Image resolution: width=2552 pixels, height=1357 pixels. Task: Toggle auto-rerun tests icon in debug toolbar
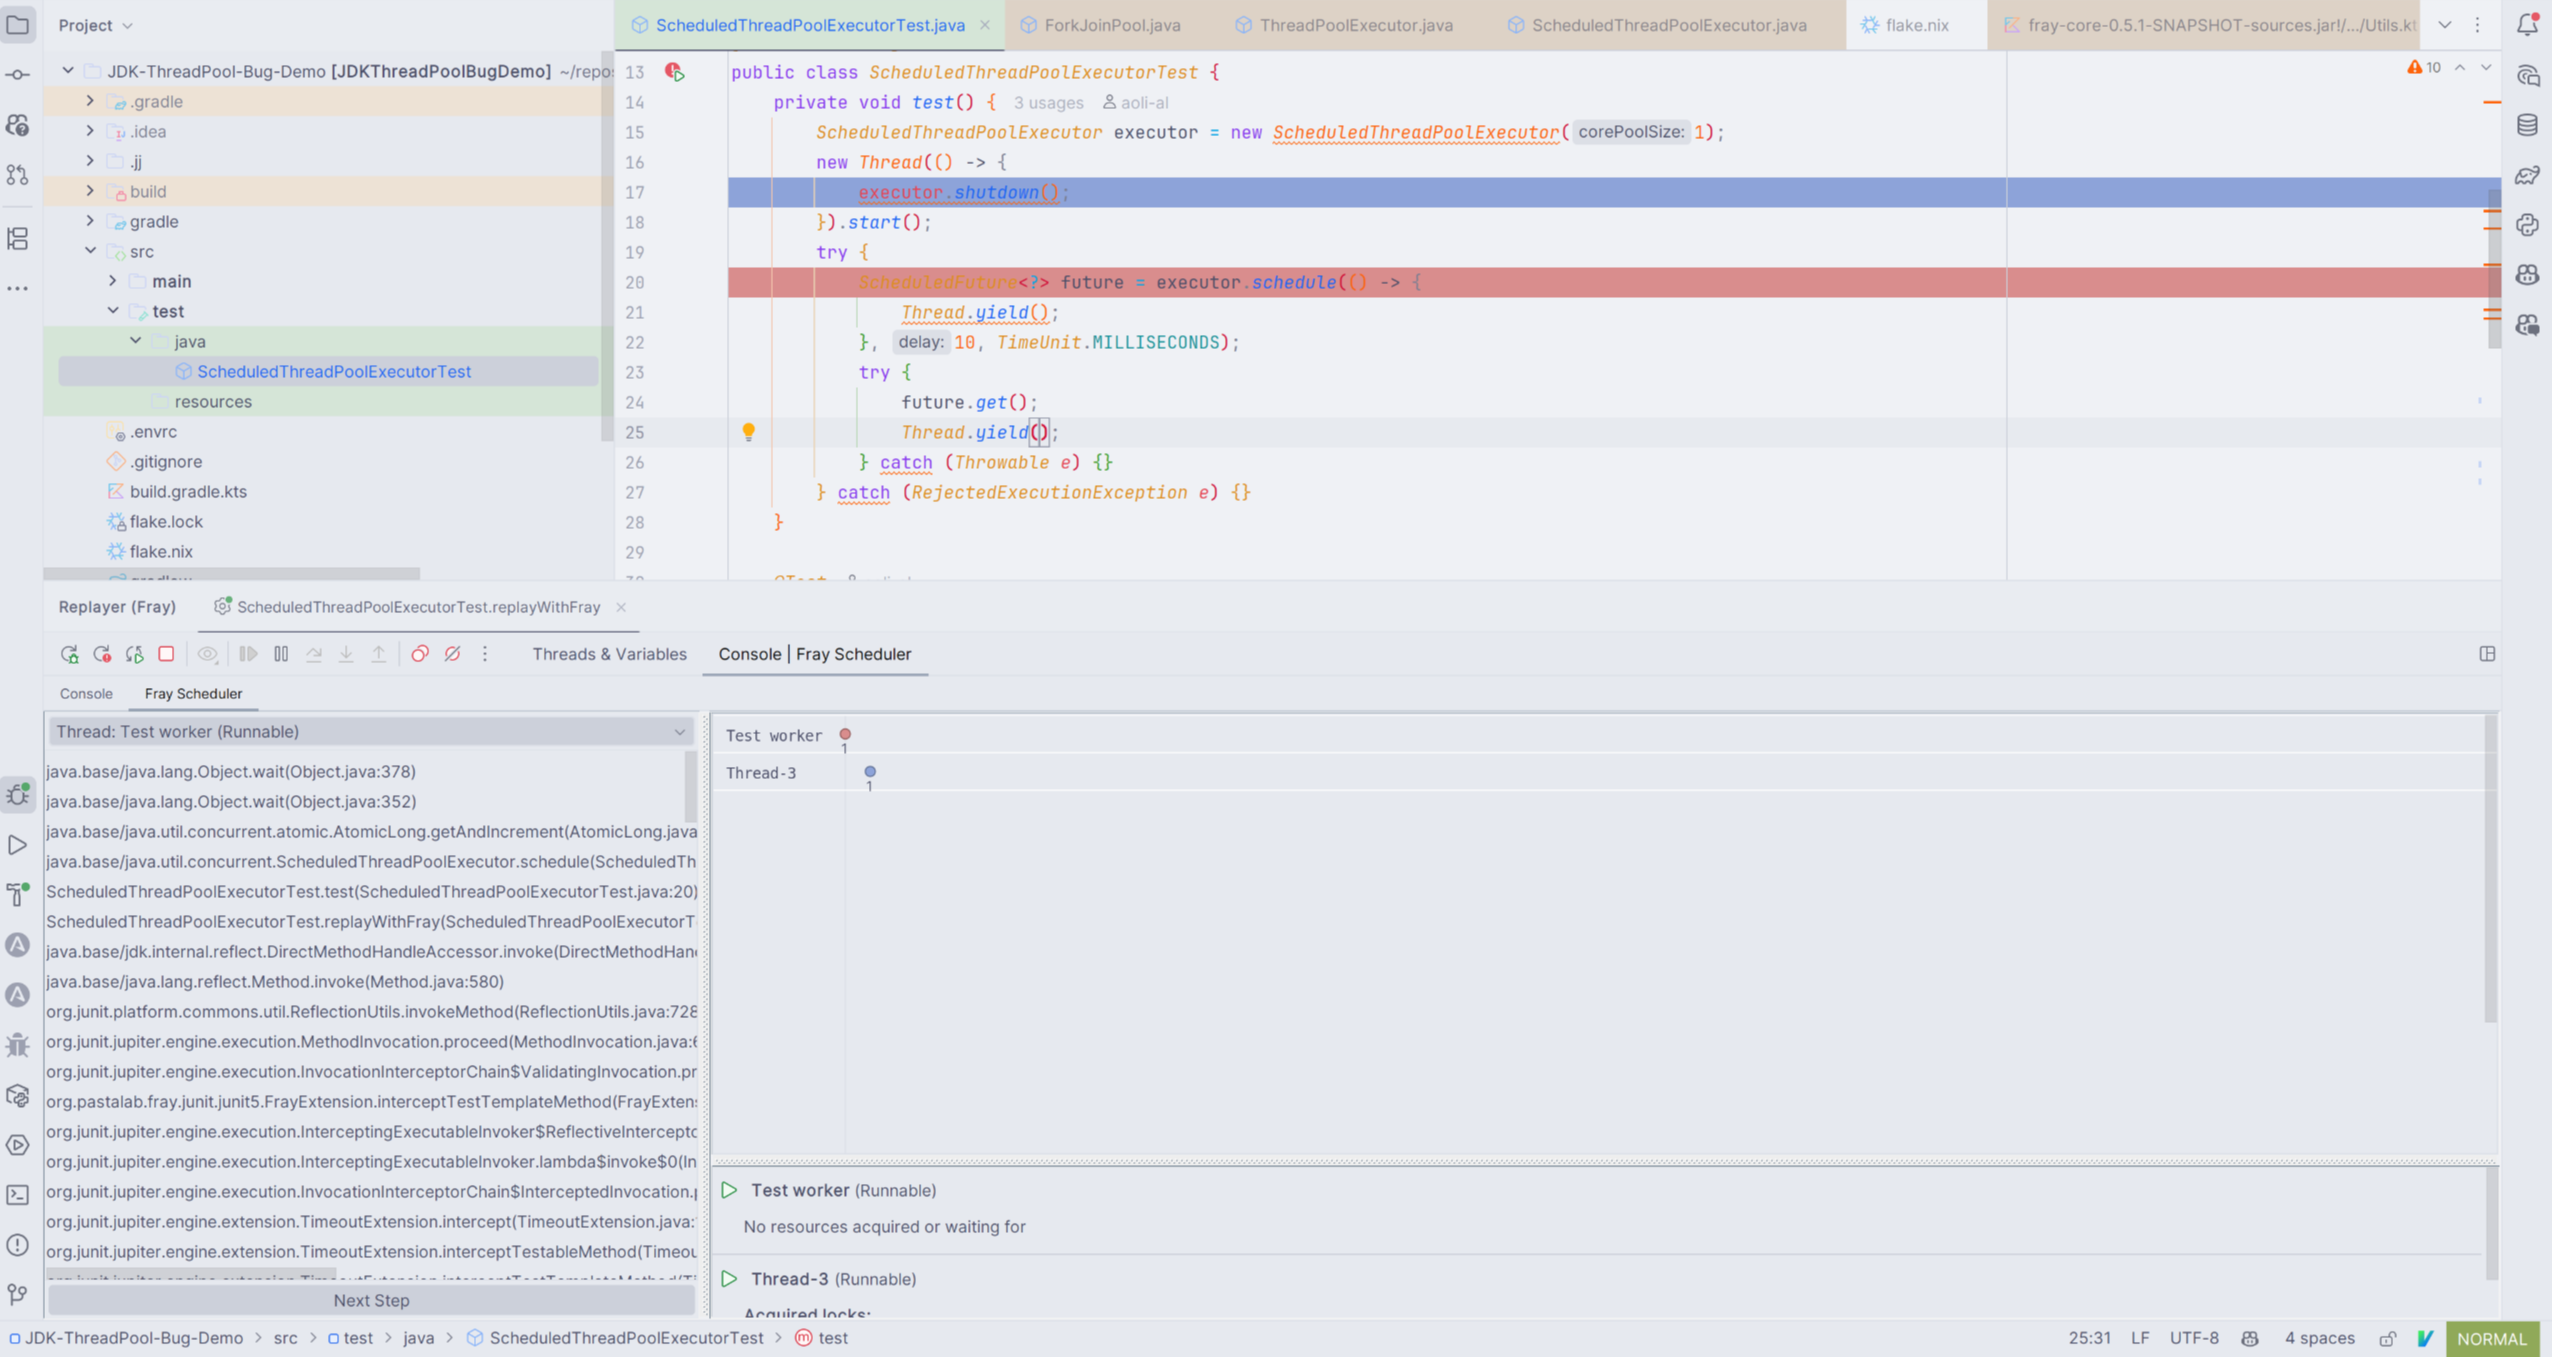pyautogui.click(x=134, y=654)
